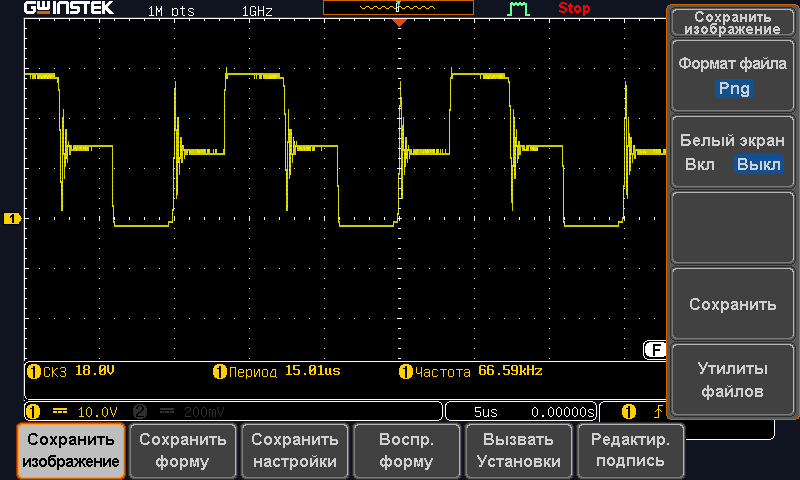
Task: Select the bottom Сохранить изображение menu item
Action: click(70, 450)
